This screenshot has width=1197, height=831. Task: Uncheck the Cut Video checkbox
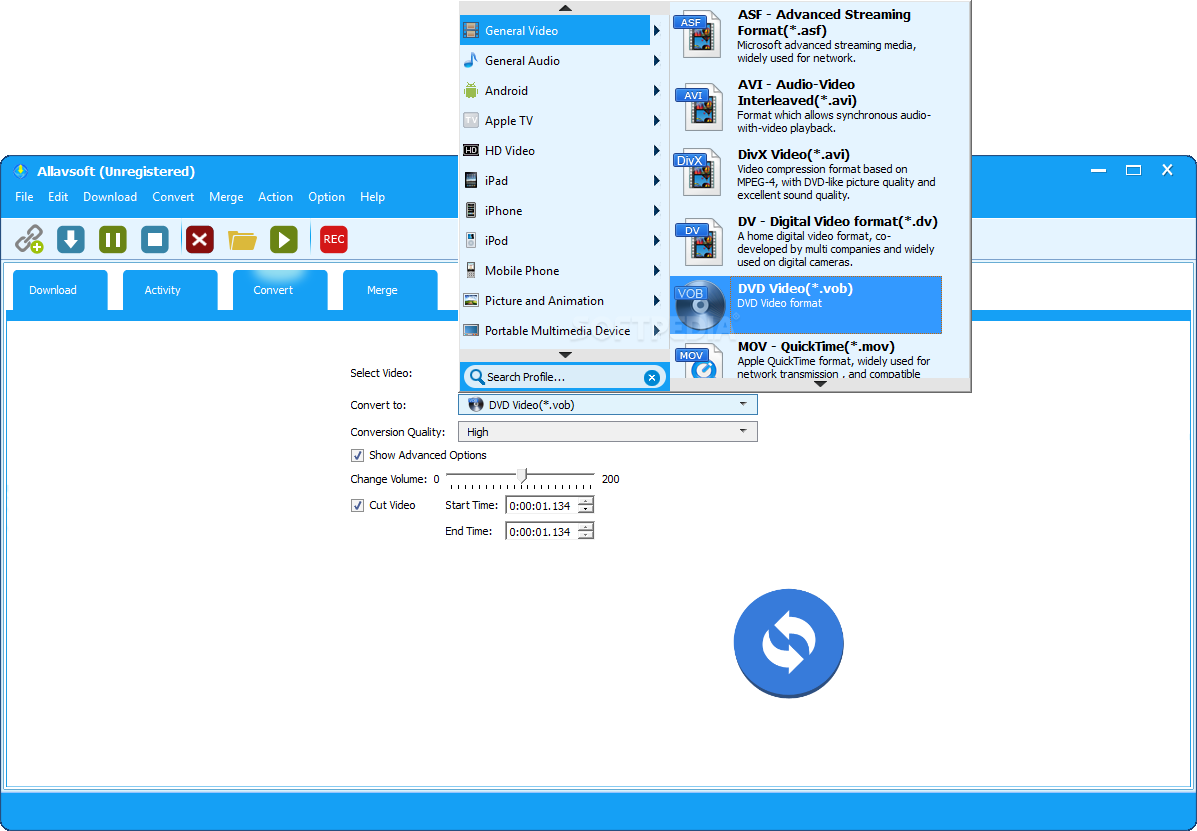pyautogui.click(x=357, y=505)
